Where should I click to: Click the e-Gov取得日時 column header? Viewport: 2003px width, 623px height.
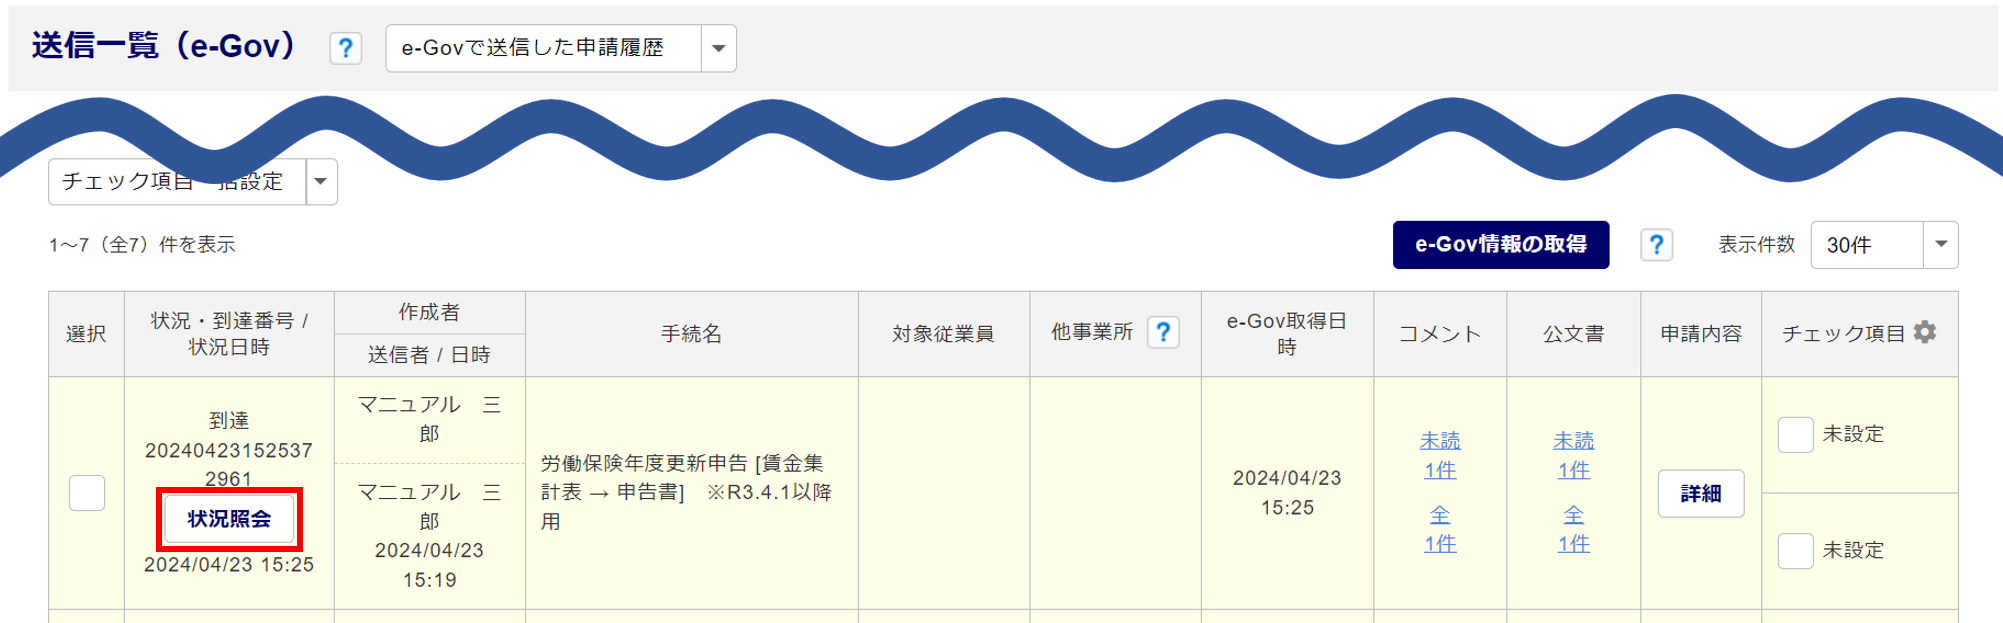coord(1287,334)
